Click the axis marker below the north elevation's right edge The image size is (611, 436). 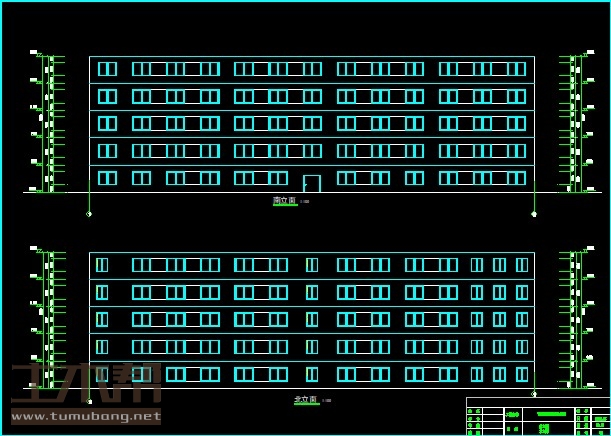pyautogui.click(x=534, y=395)
